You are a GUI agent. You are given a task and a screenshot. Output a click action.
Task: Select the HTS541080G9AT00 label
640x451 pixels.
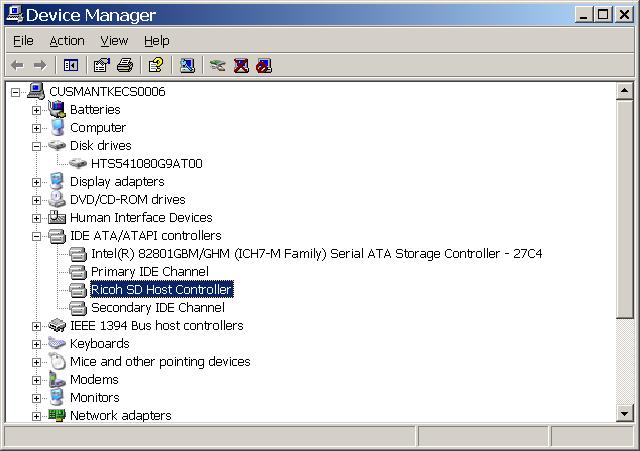tap(147, 163)
